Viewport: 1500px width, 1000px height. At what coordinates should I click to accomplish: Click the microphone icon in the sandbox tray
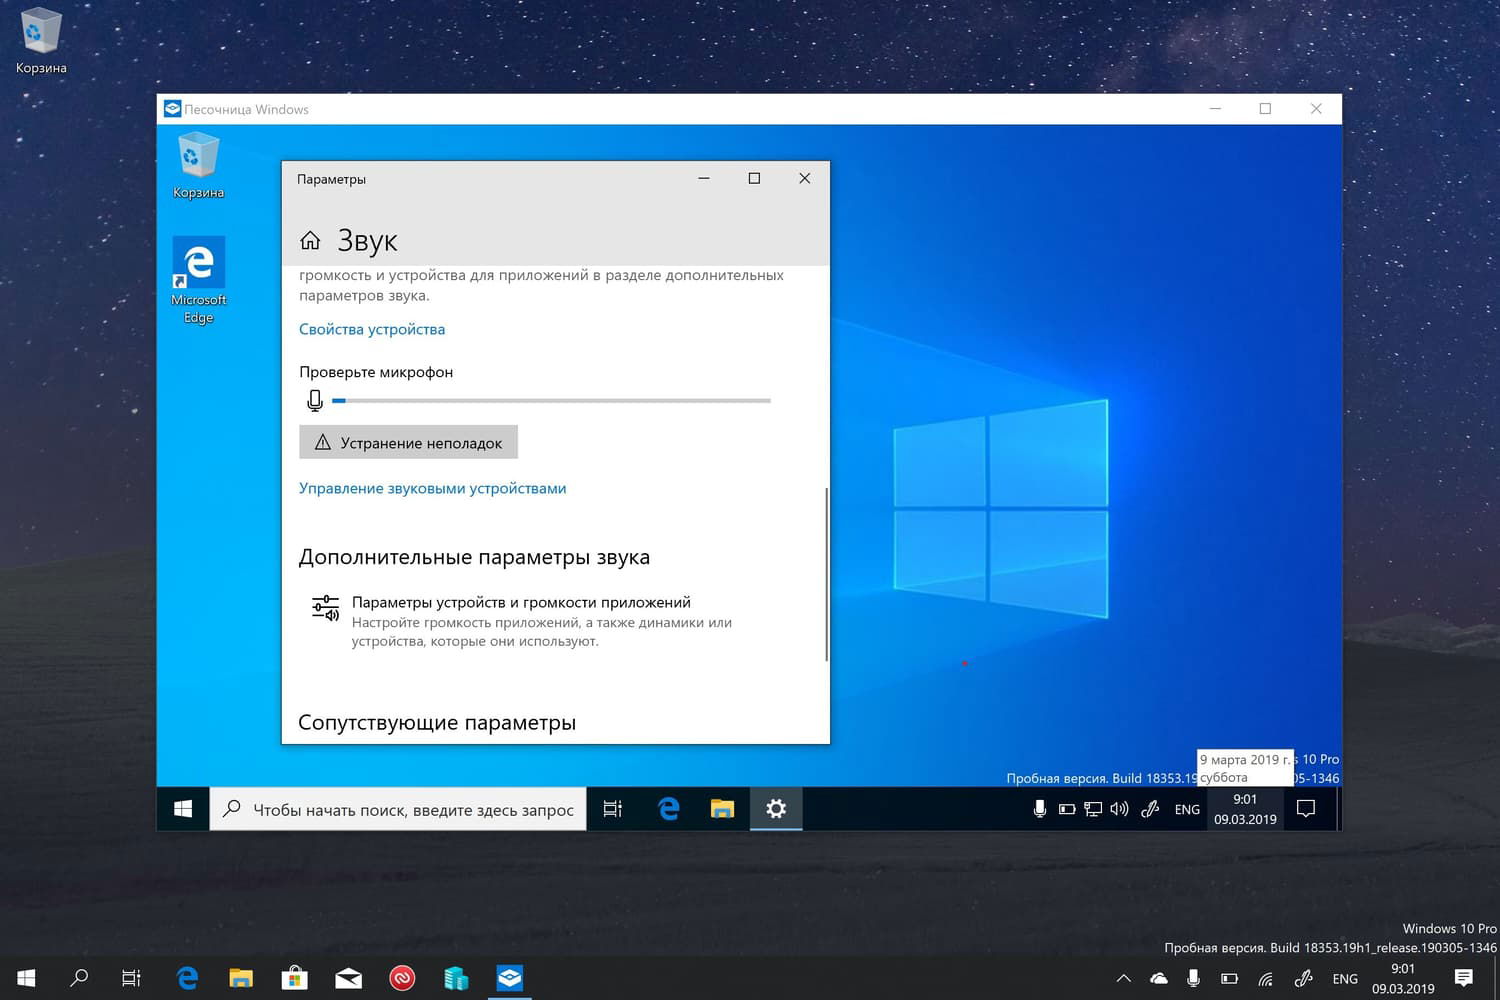tap(1040, 808)
